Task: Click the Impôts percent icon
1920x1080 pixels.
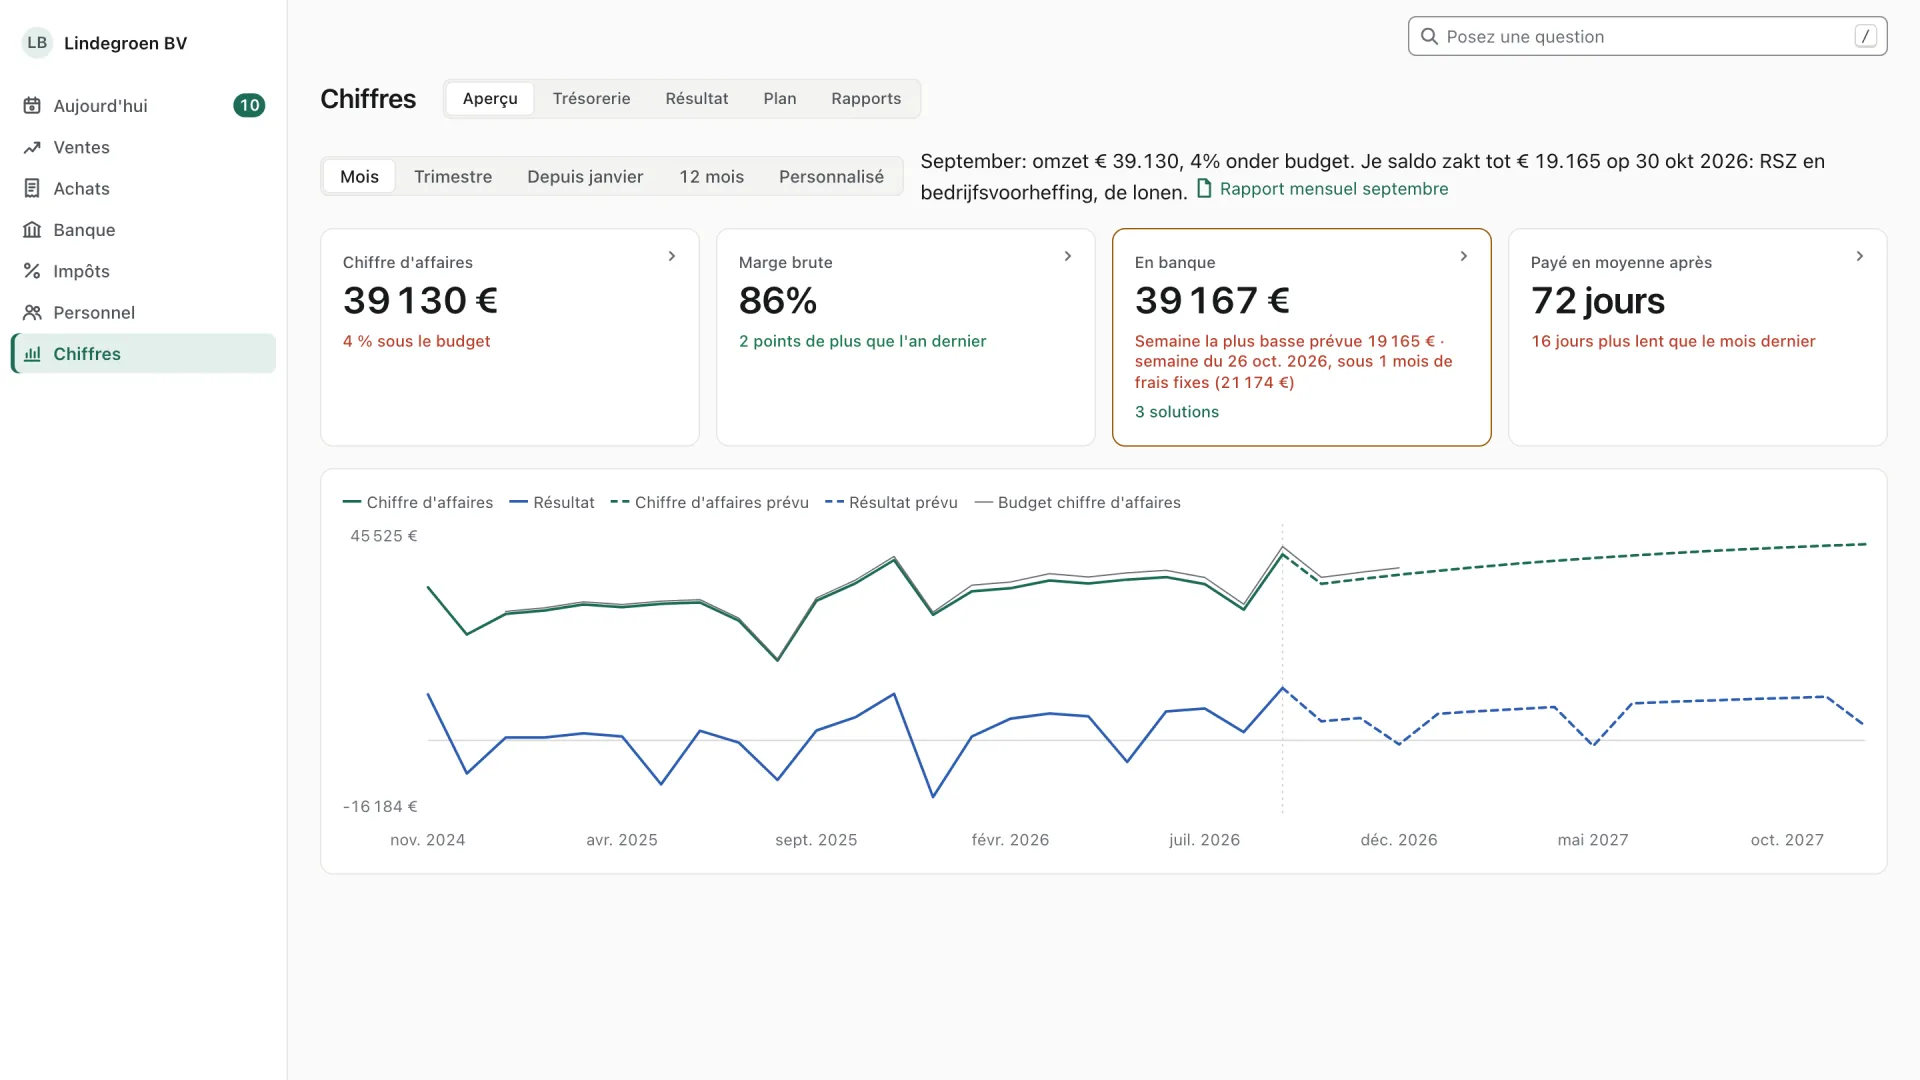Action: pyautogui.click(x=32, y=271)
